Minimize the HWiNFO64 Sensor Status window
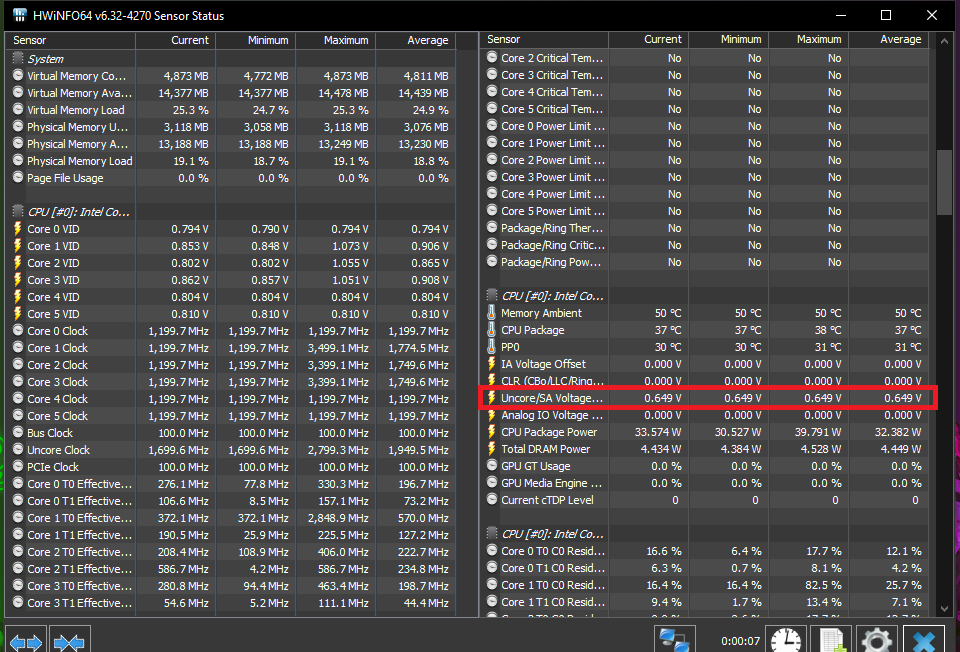 pyautogui.click(x=841, y=15)
